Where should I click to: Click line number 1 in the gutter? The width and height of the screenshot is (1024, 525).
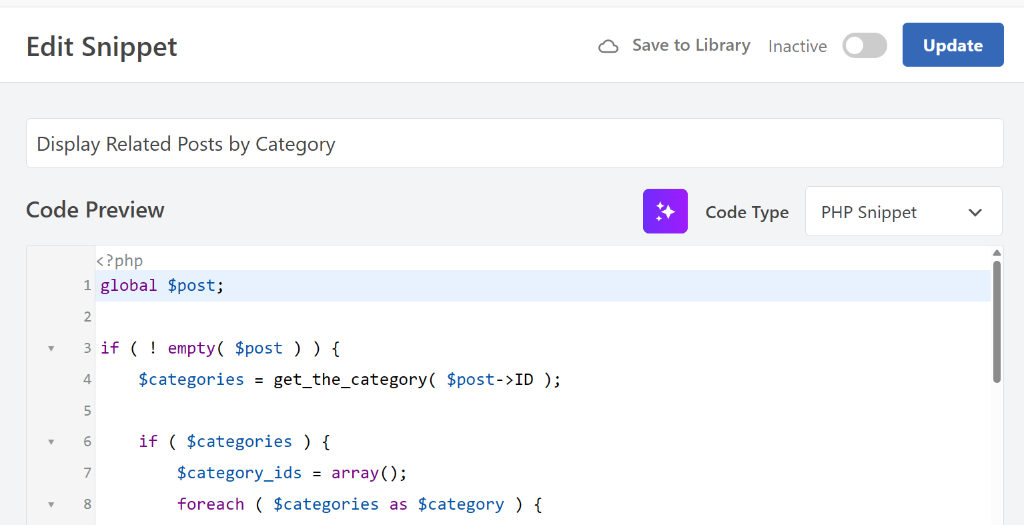[x=87, y=286]
